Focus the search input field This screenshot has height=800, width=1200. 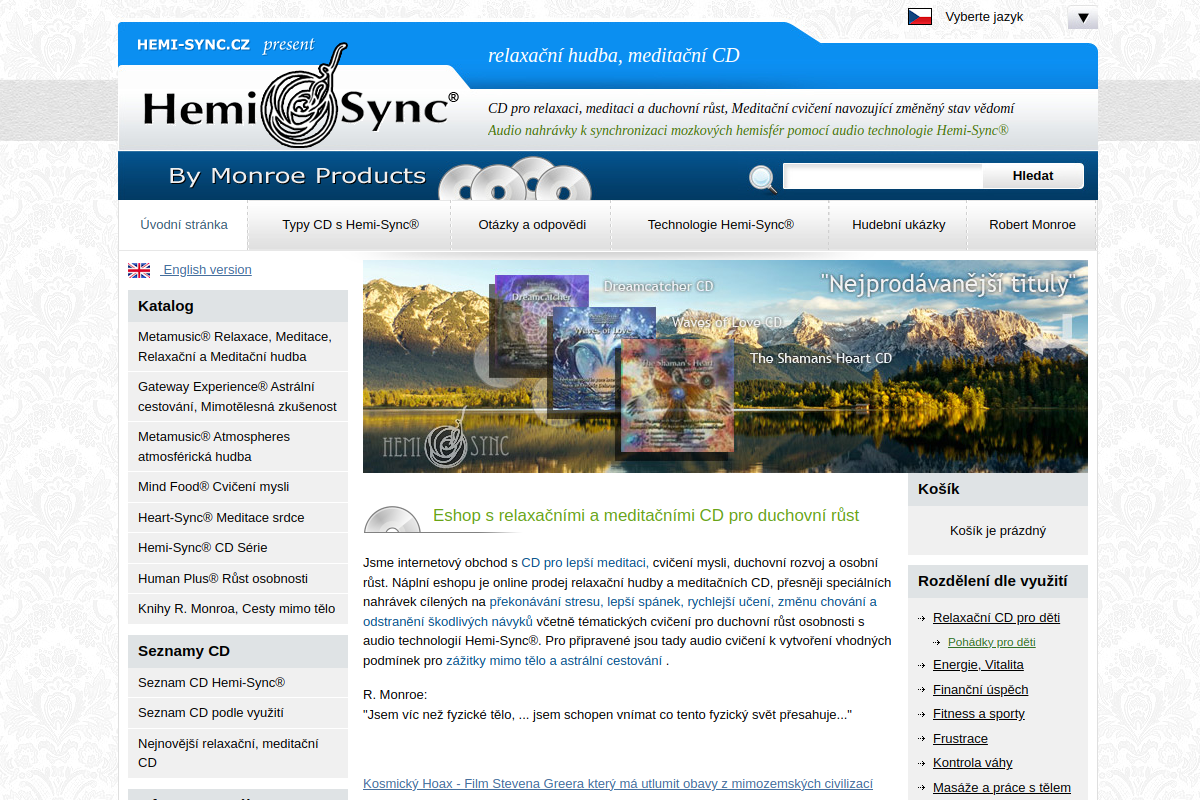point(883,176)
